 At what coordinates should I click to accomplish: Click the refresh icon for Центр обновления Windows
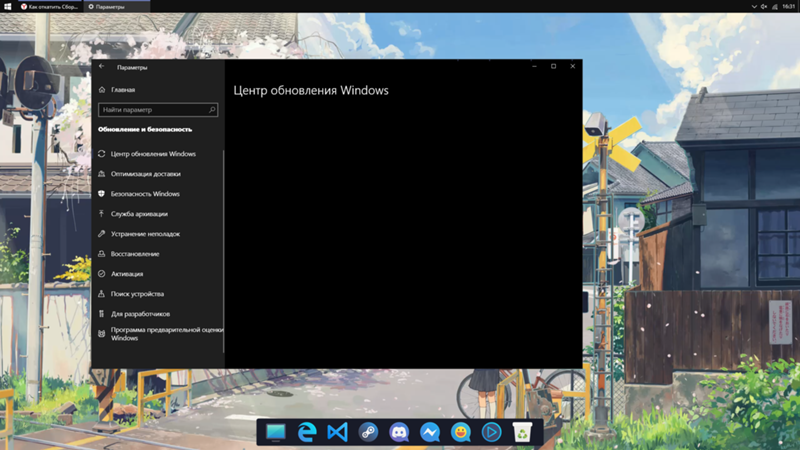[x=102, y=154]
